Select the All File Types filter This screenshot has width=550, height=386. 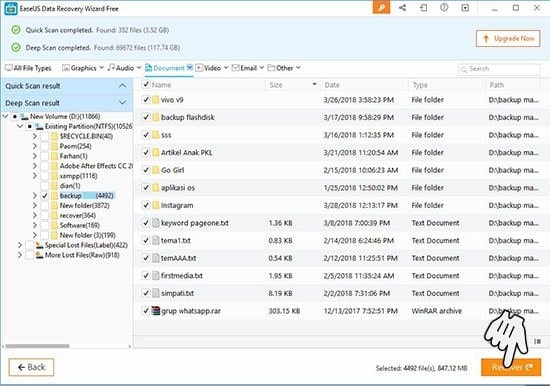coord(28,68)
